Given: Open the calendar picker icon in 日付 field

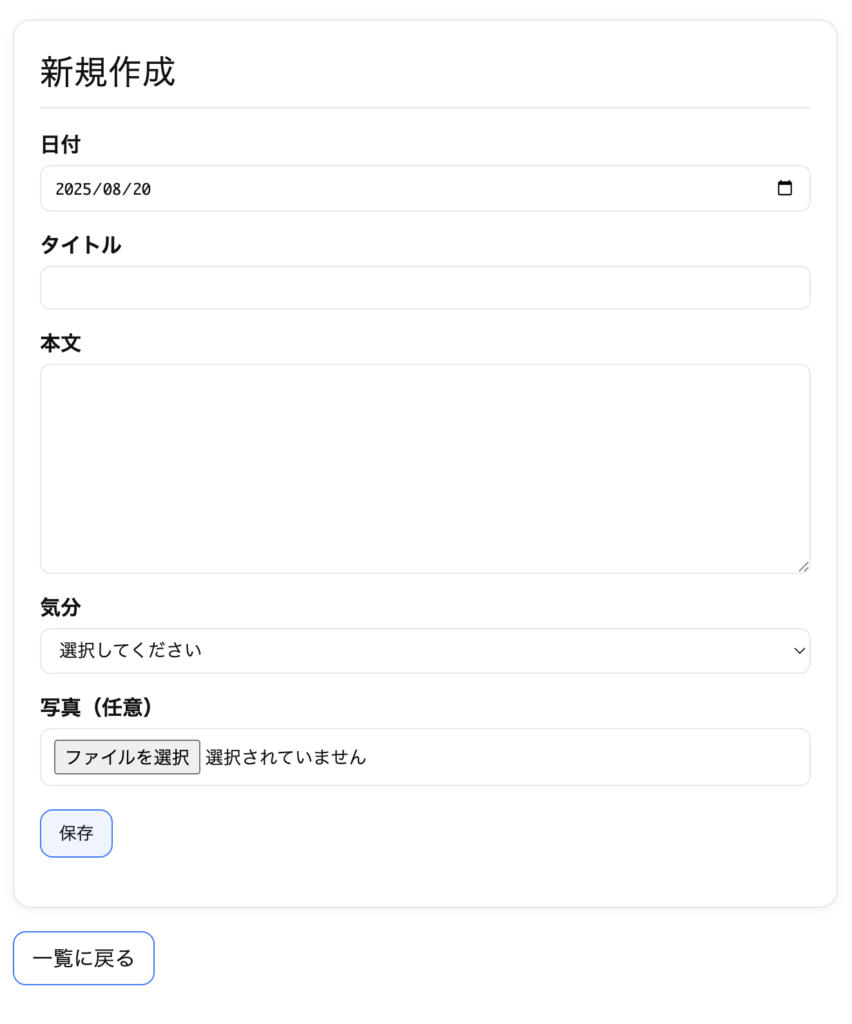Looking at the screenshot, I should [x=784, y=188].
